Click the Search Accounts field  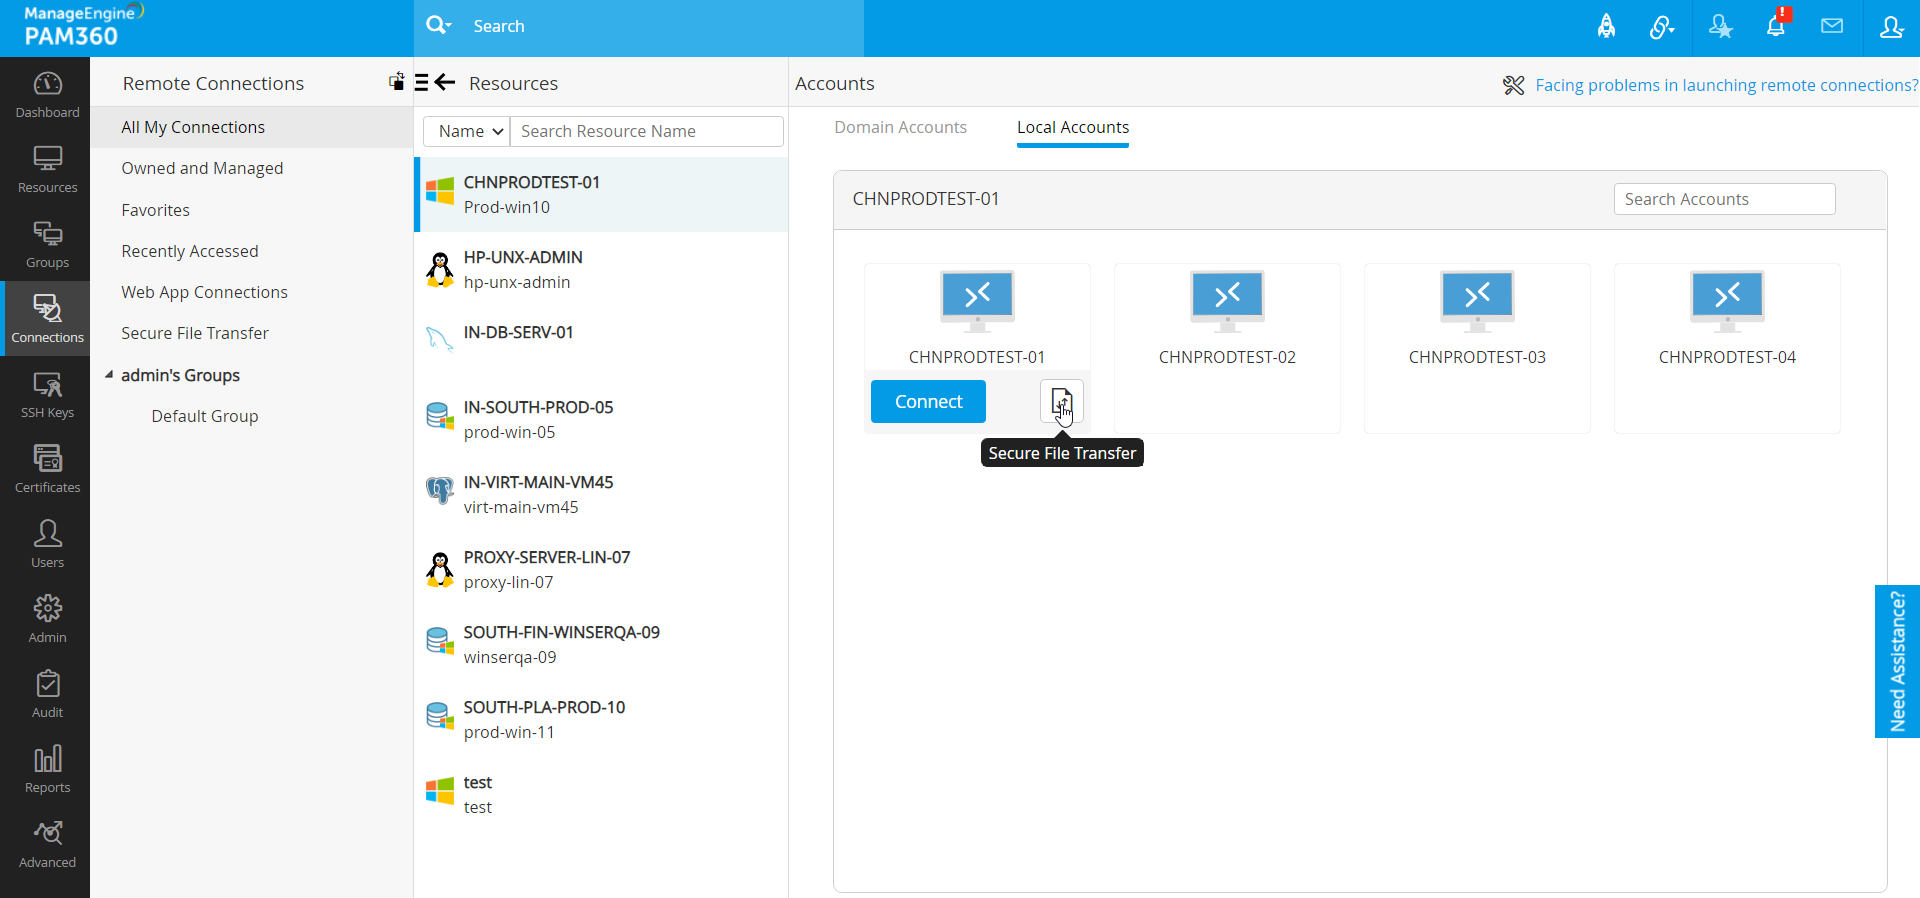(1724, 199)
